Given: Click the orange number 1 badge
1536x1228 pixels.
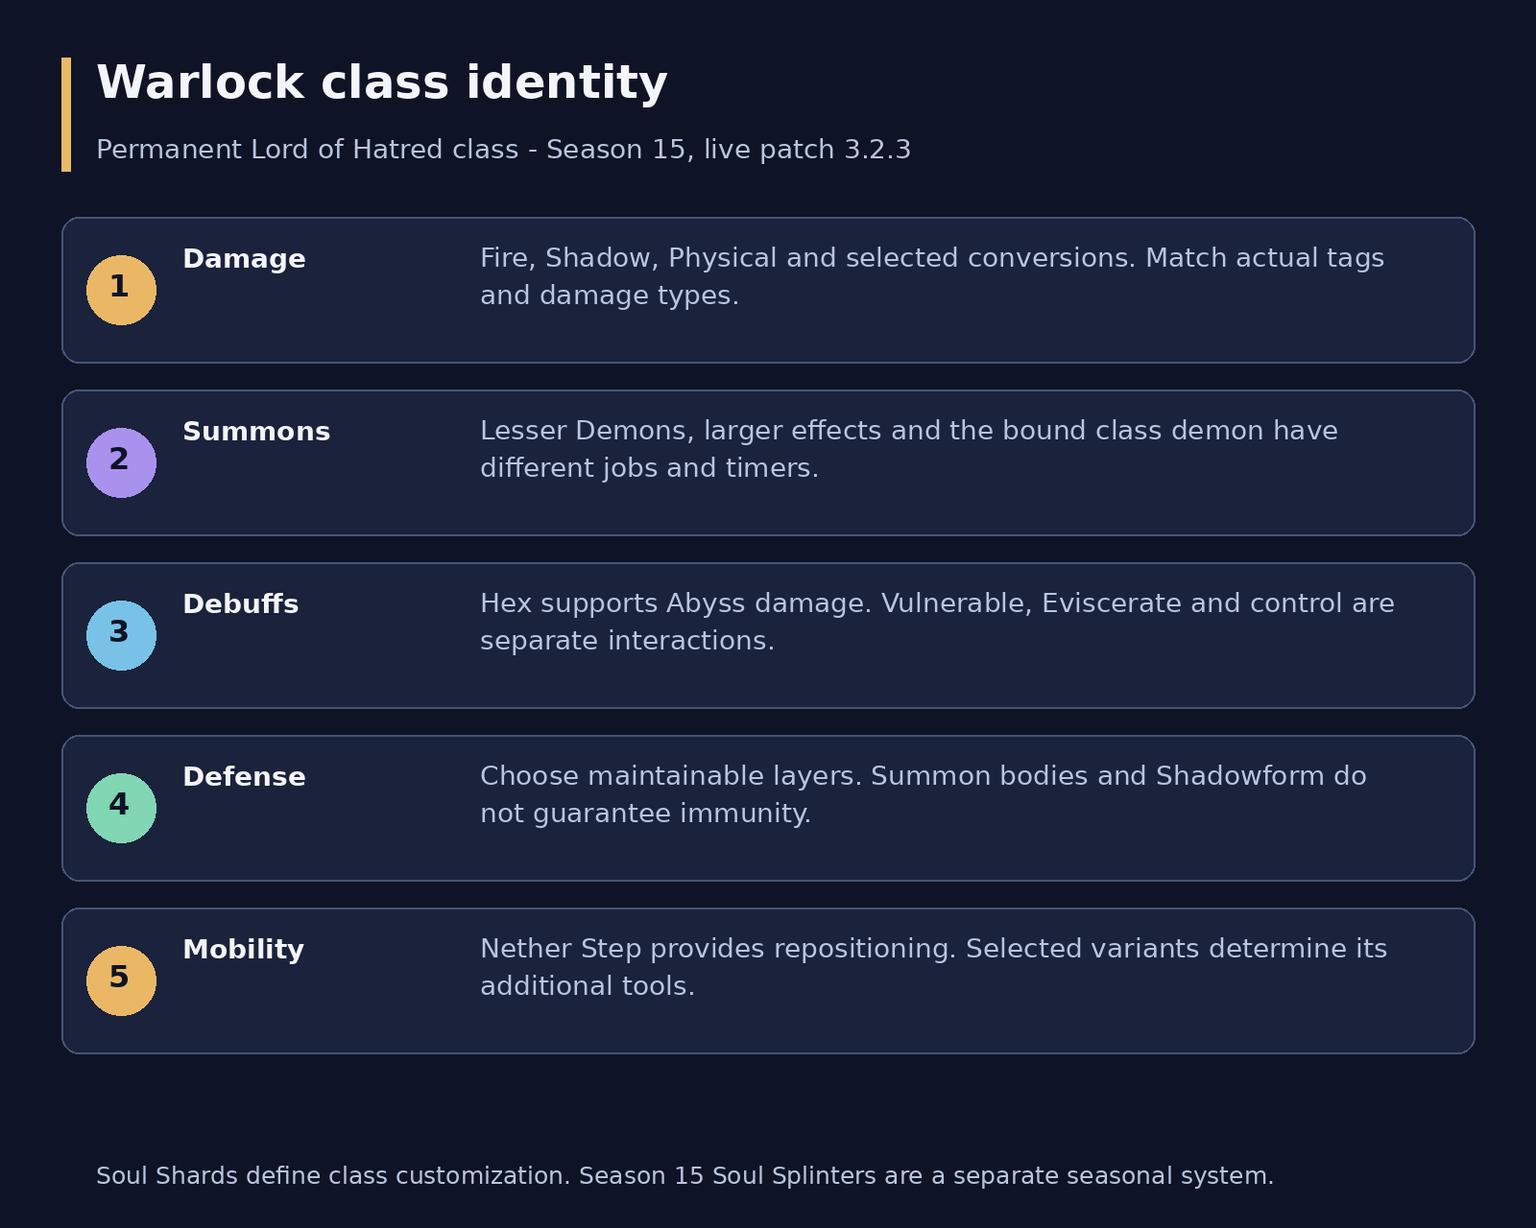Looking at the screenshot, I should 121,290.
